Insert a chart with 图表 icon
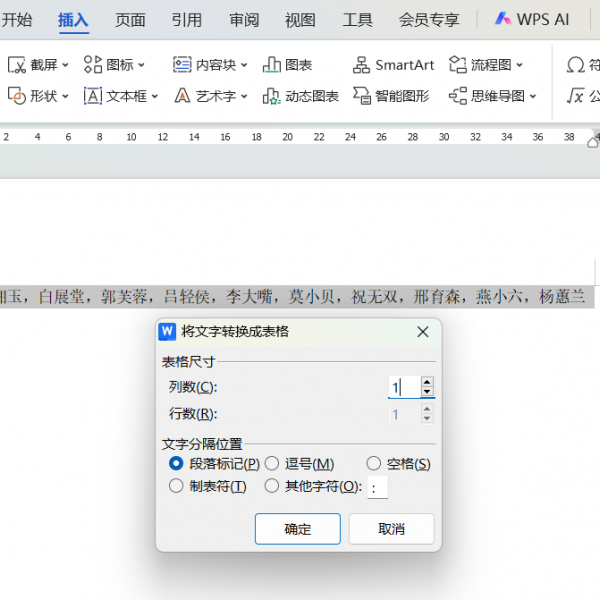Viewport: 600px width, 600px height. 272,65
